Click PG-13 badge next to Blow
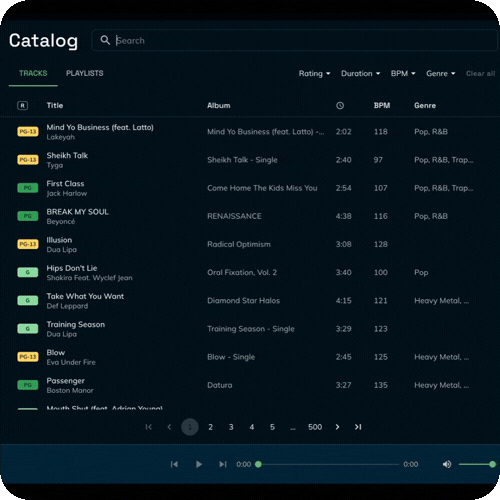 pyautogui.click(x=28, y=357)
